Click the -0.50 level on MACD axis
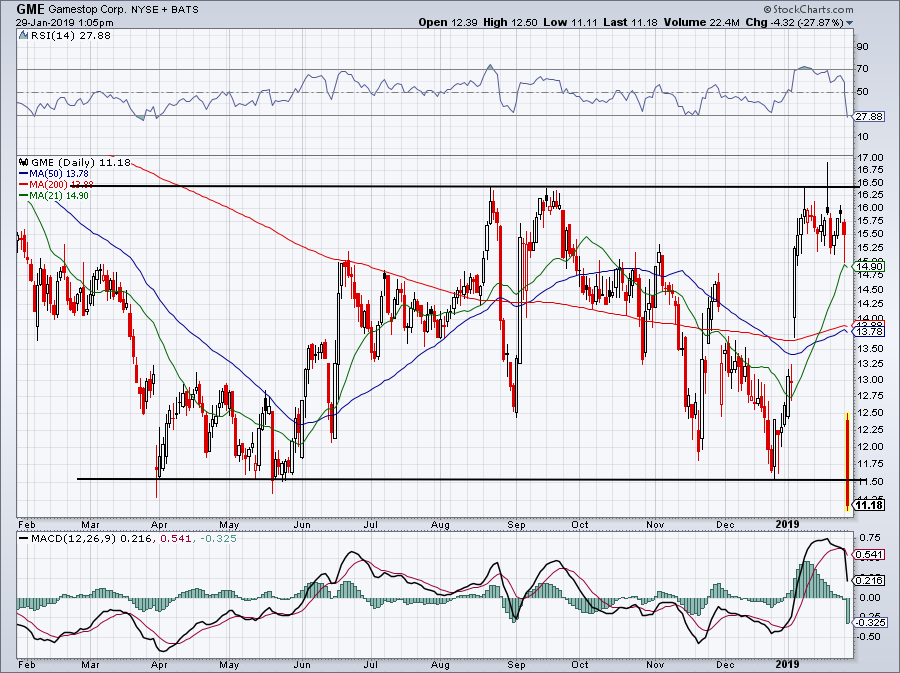This screenshot has width=900, height=673. point(869,636)
